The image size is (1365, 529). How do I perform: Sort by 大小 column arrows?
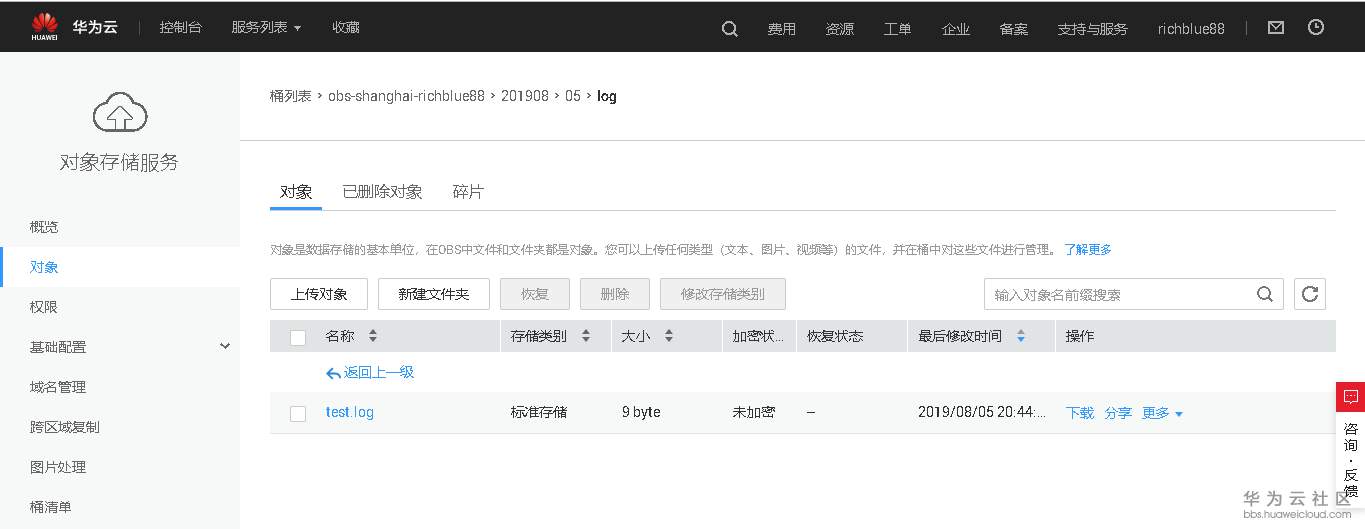click(669, 336)
